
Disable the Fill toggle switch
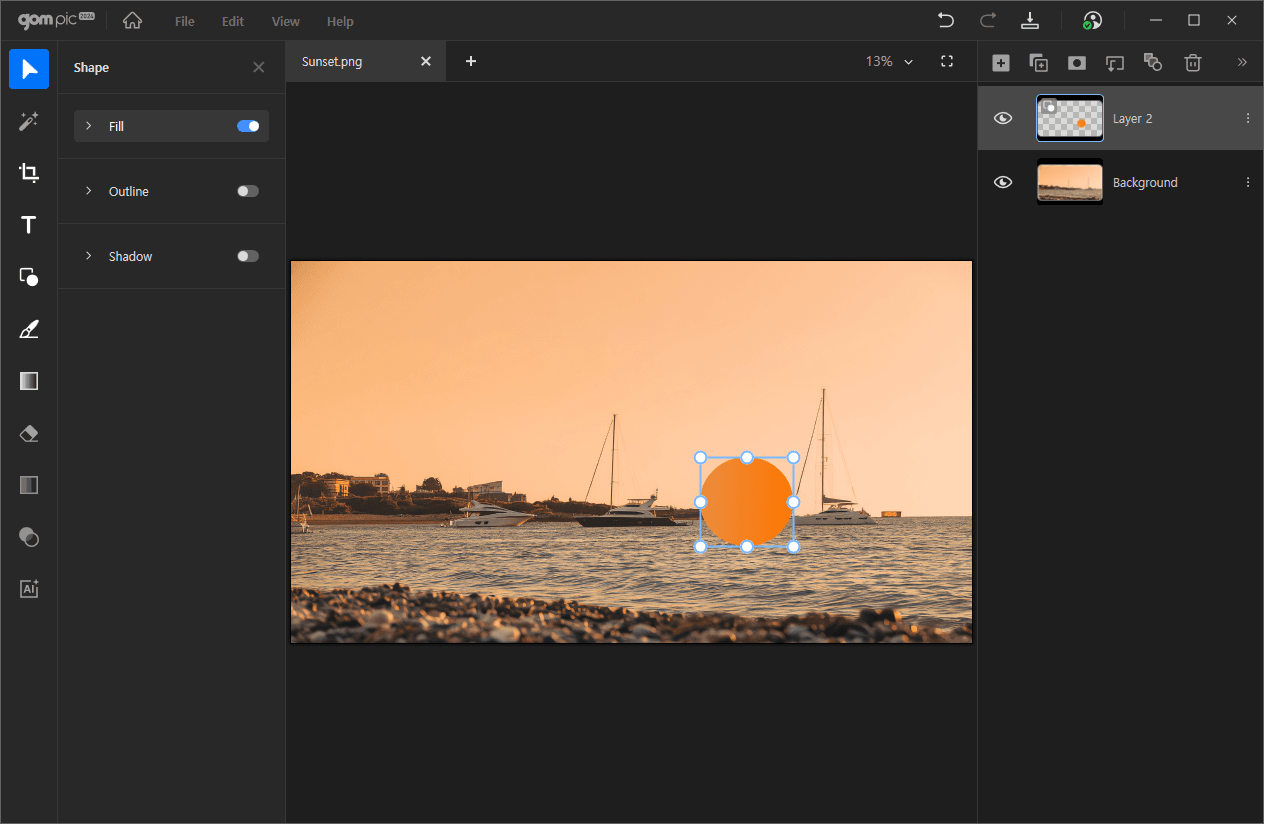[x=248, y=126]
